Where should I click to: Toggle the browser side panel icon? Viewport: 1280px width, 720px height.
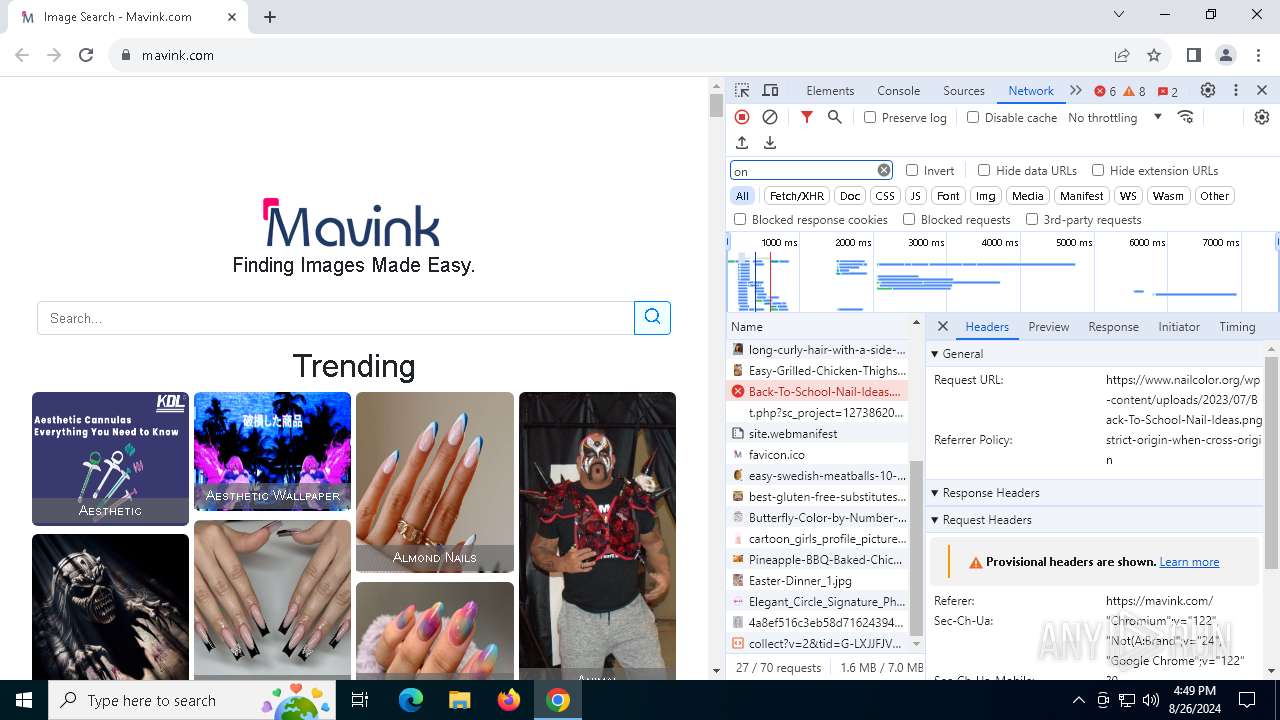click(1194, 55)
